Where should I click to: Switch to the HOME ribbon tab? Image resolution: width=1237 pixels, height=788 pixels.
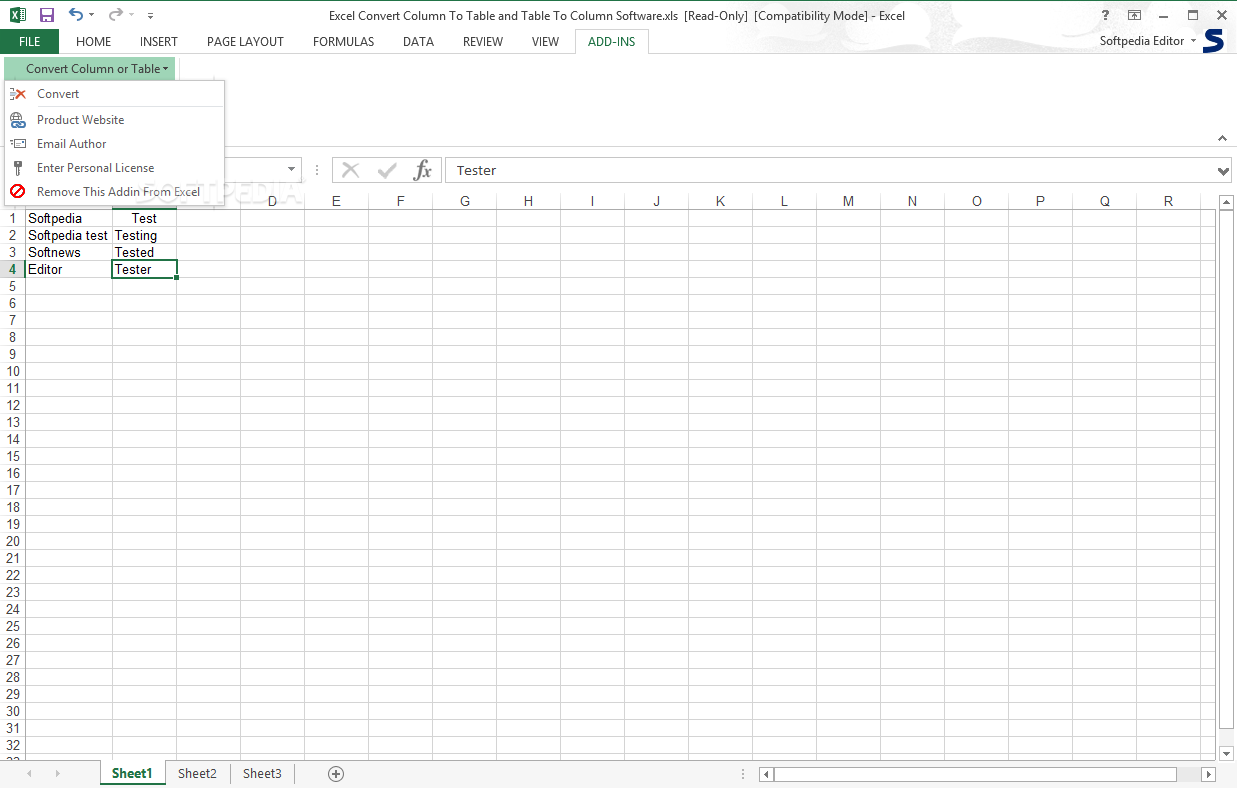click(94, 42)
